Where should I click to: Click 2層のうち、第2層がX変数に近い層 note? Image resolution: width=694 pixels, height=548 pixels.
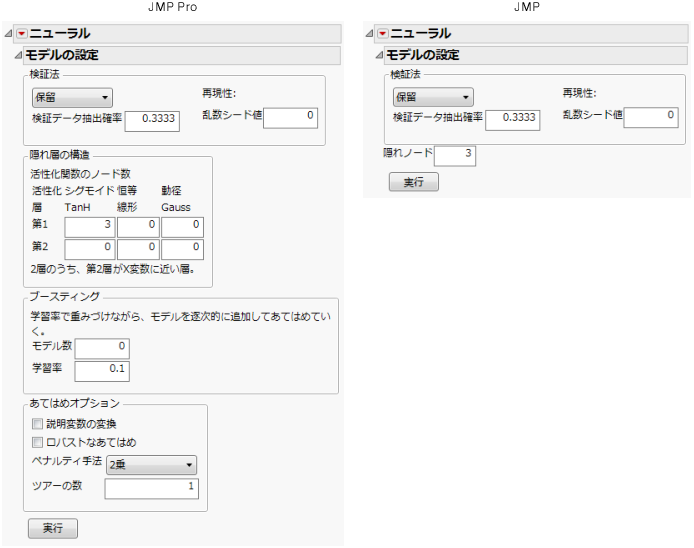112,269
